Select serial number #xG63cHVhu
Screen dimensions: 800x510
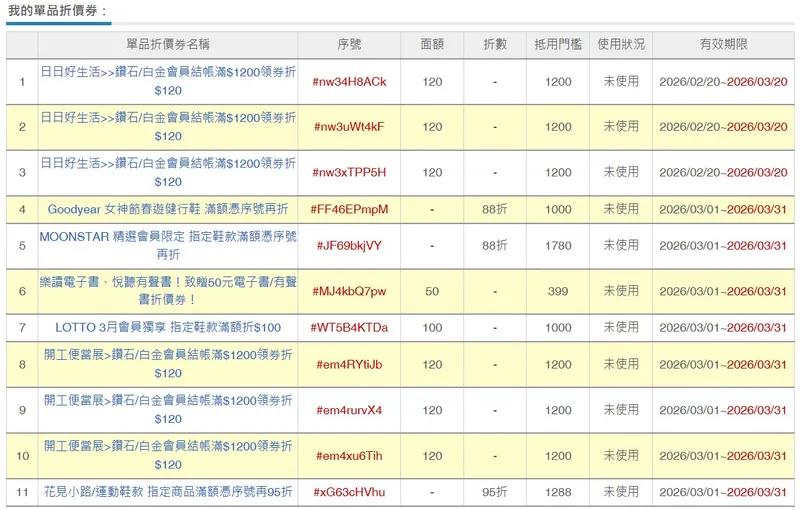[349, 492]
